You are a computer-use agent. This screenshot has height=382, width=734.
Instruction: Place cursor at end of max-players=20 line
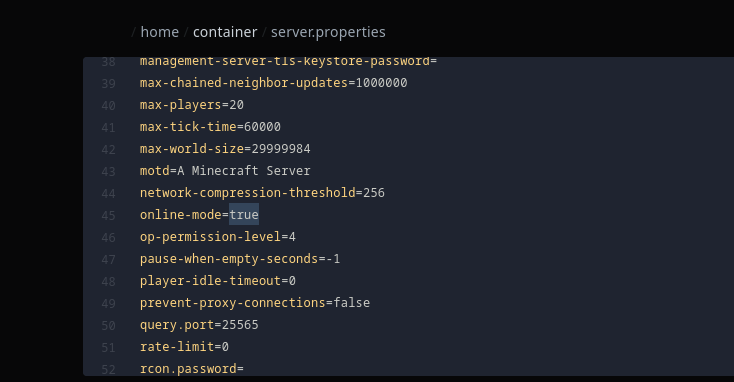[244, 105]
